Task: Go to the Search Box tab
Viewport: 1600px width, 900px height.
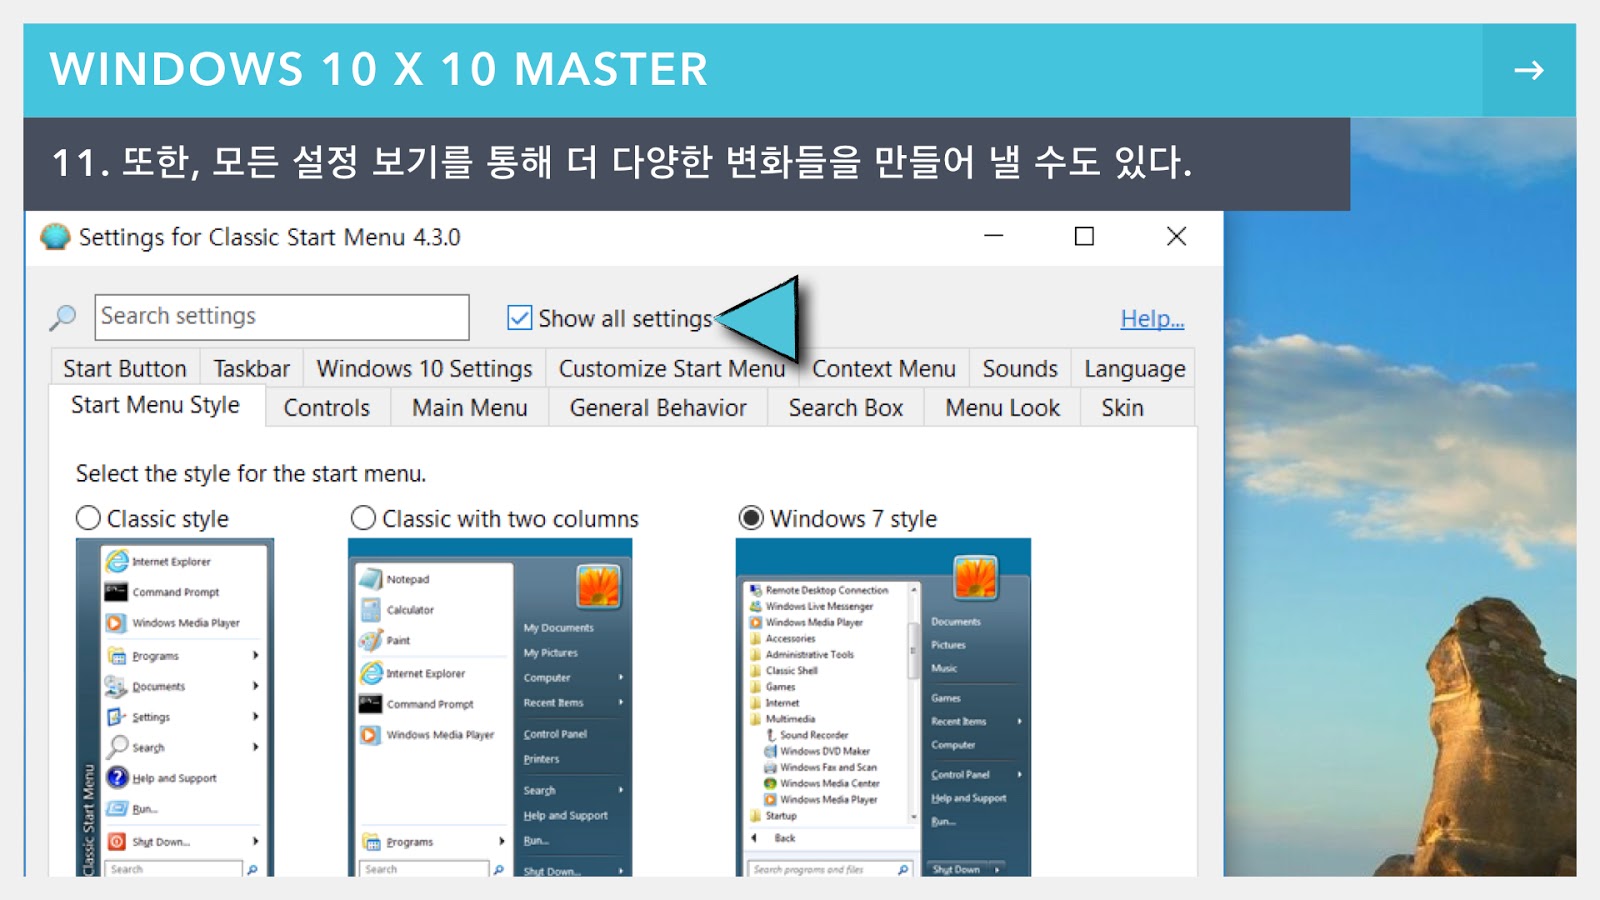Action: (x=846, y=408)
